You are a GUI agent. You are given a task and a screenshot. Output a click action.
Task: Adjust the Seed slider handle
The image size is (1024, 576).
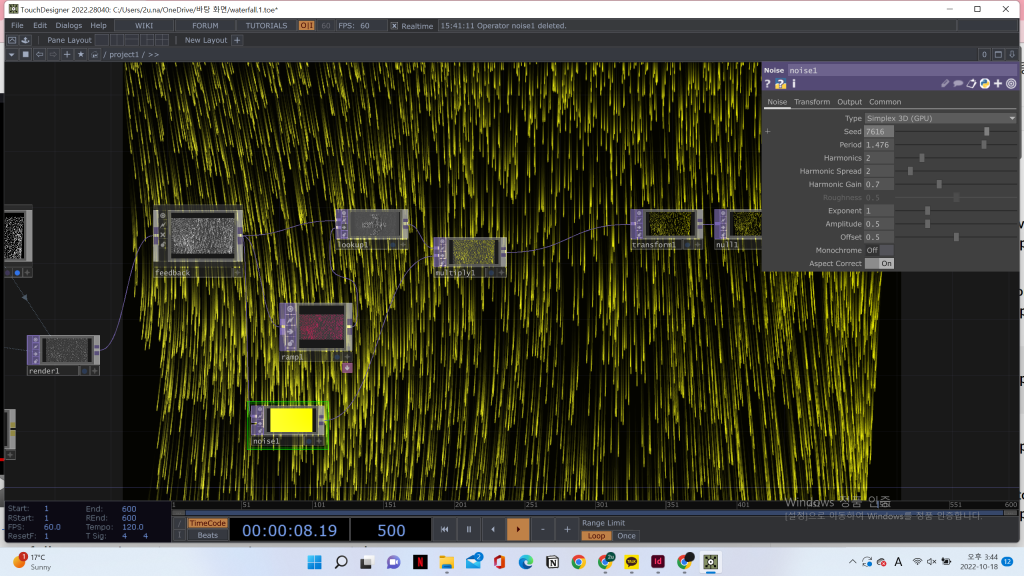tap(987, 131)
